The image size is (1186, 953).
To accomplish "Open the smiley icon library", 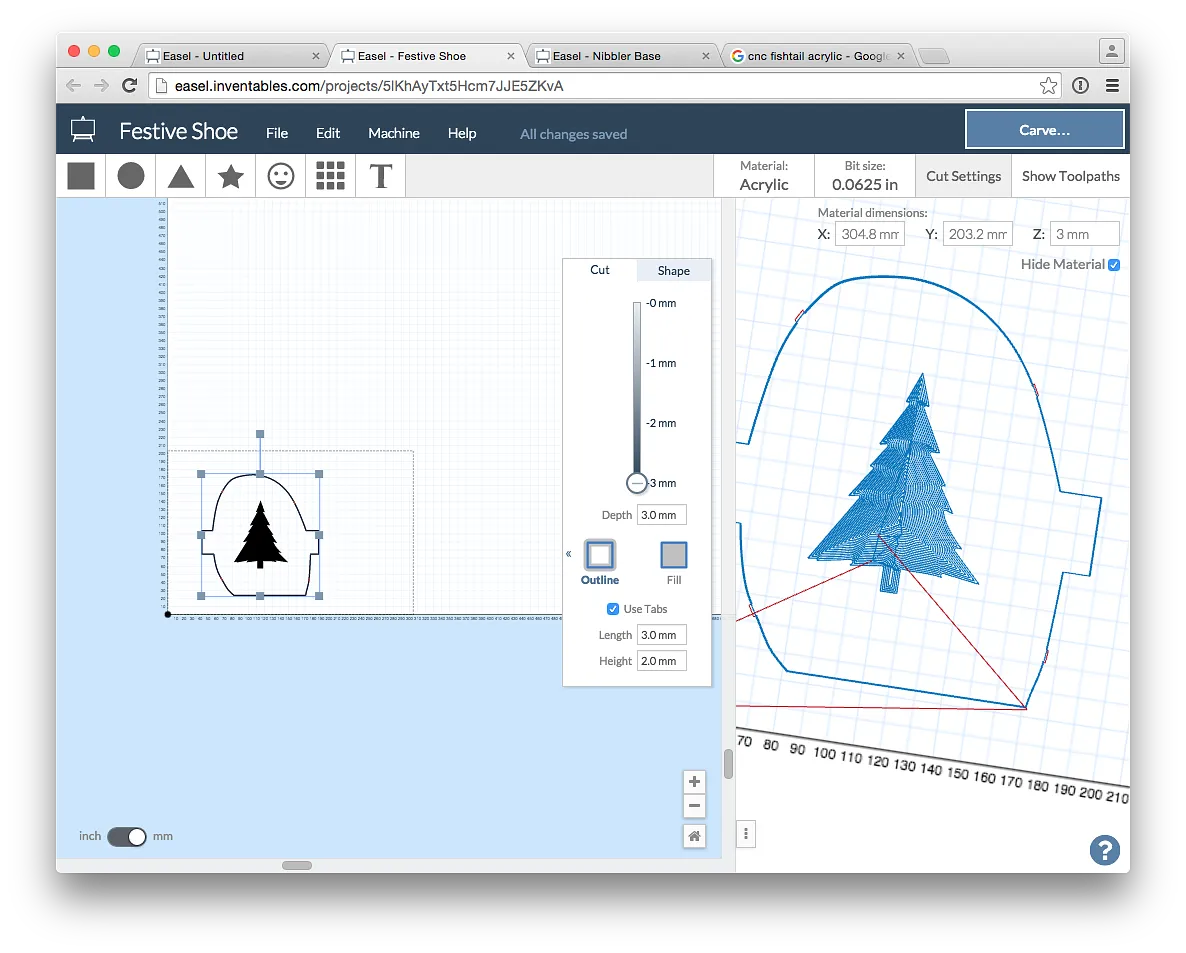I will [281, 176].
